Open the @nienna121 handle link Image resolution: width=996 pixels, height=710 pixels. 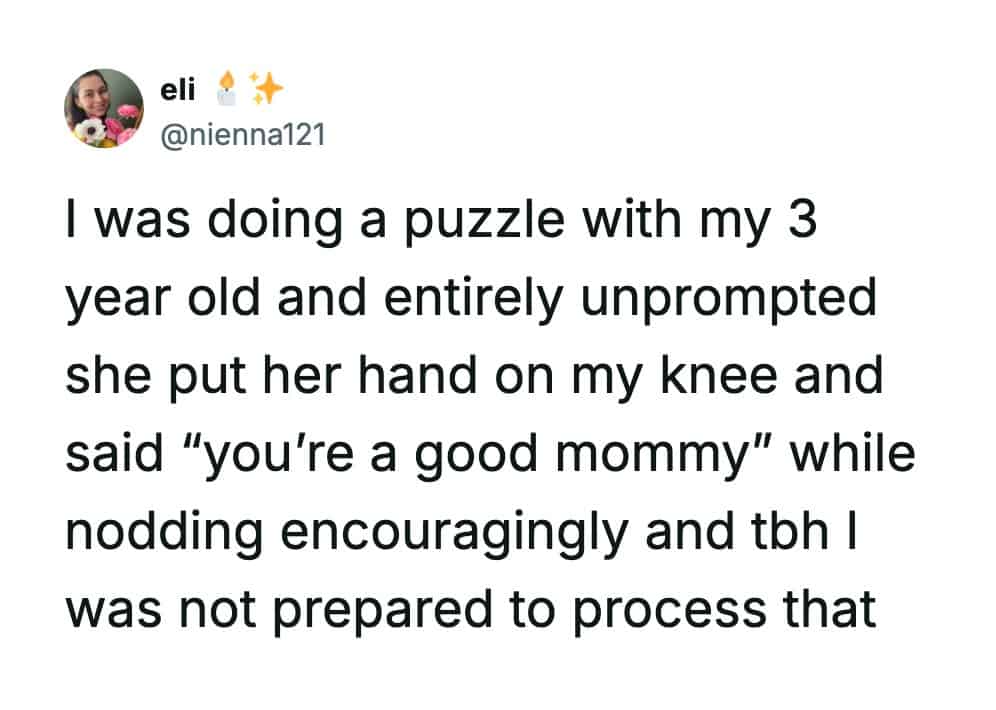(x=242, y=133)
